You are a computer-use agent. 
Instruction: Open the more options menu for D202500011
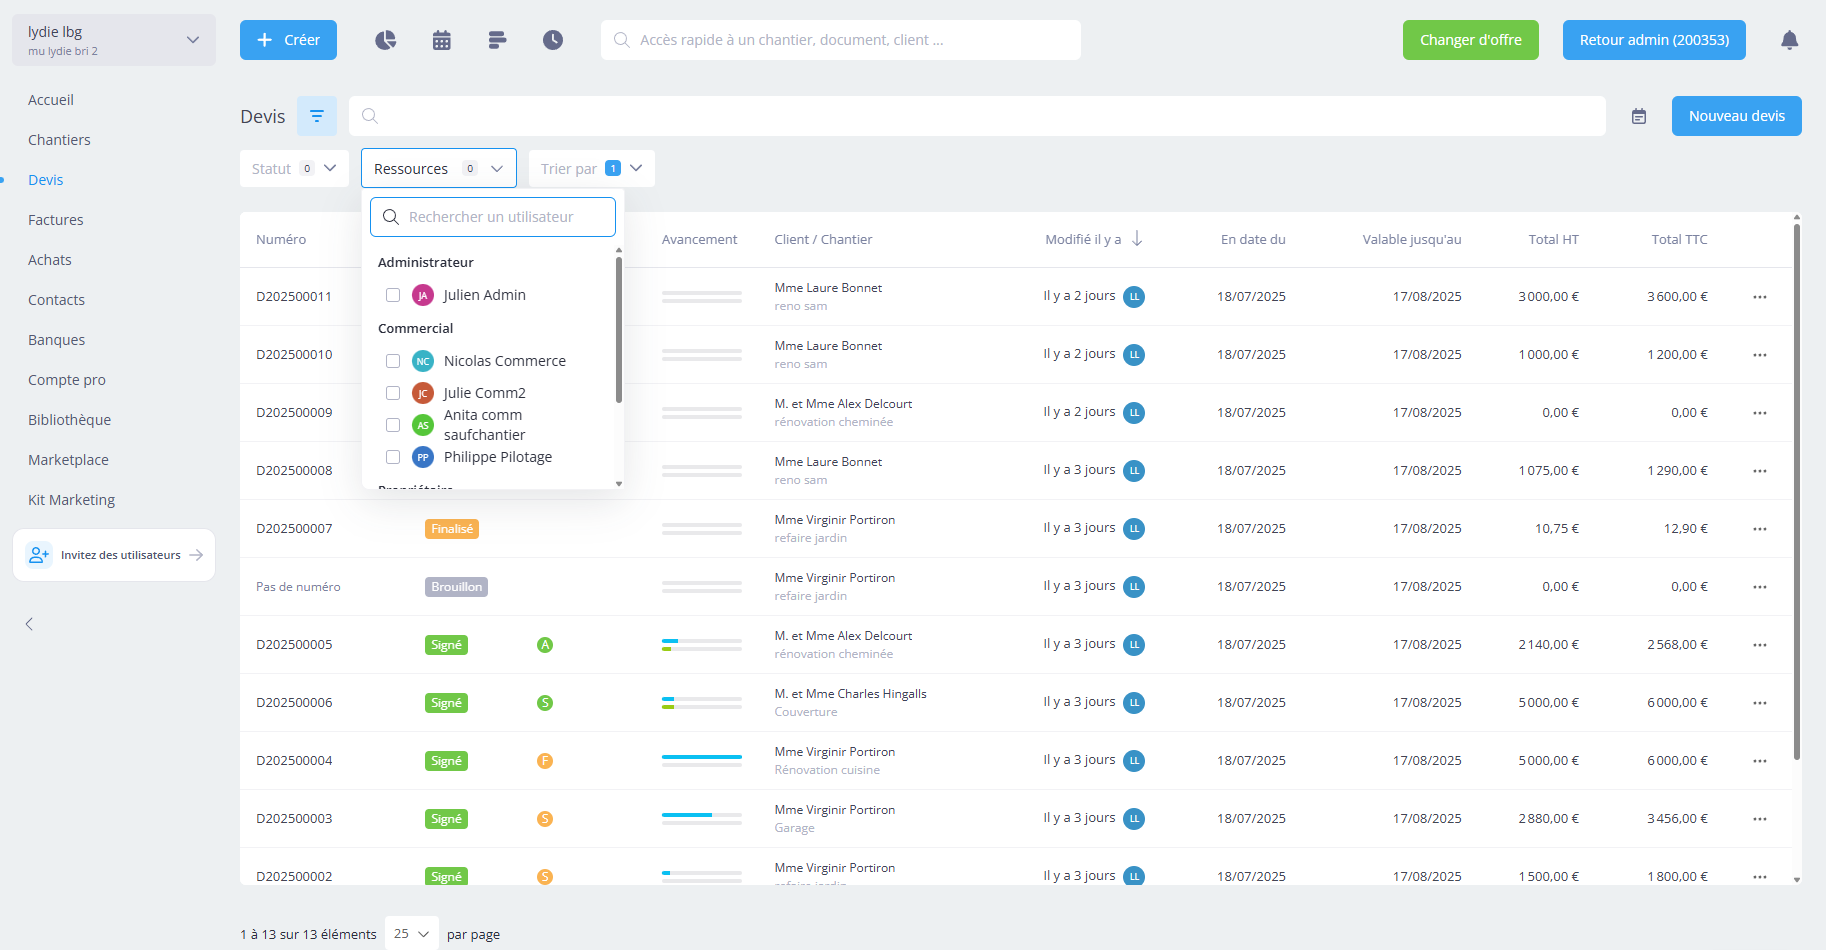[1760, 297]
